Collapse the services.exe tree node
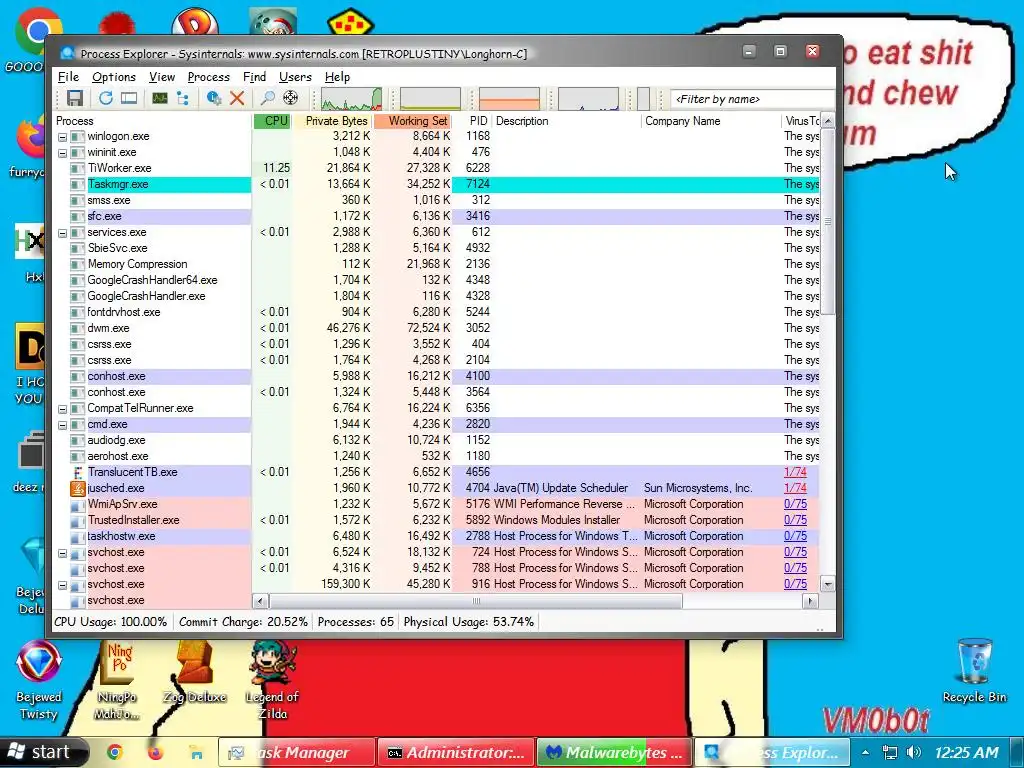The image size is (1024, 768). [63, 233]
